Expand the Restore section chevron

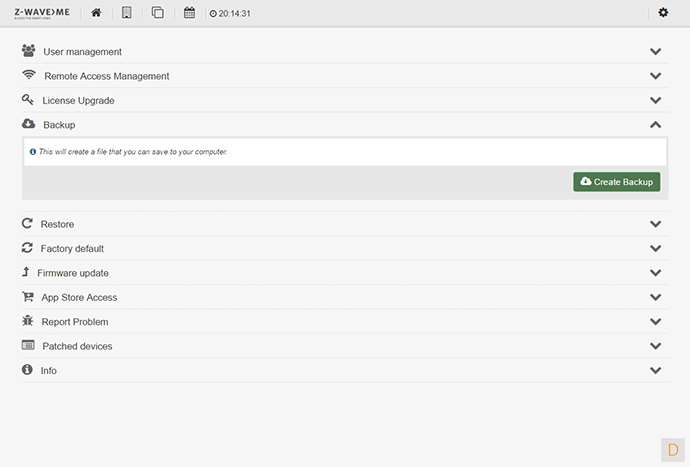pos(656,224)
